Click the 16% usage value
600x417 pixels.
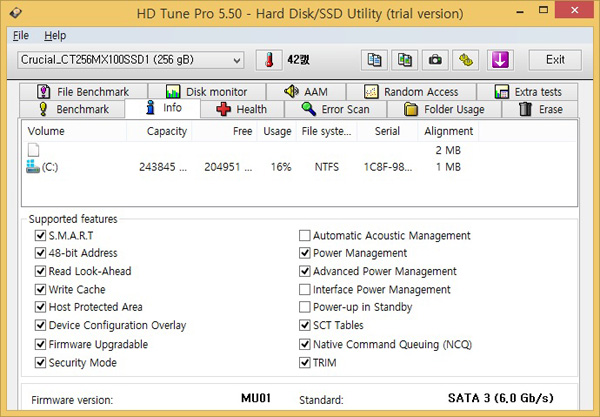coord(281,167)
